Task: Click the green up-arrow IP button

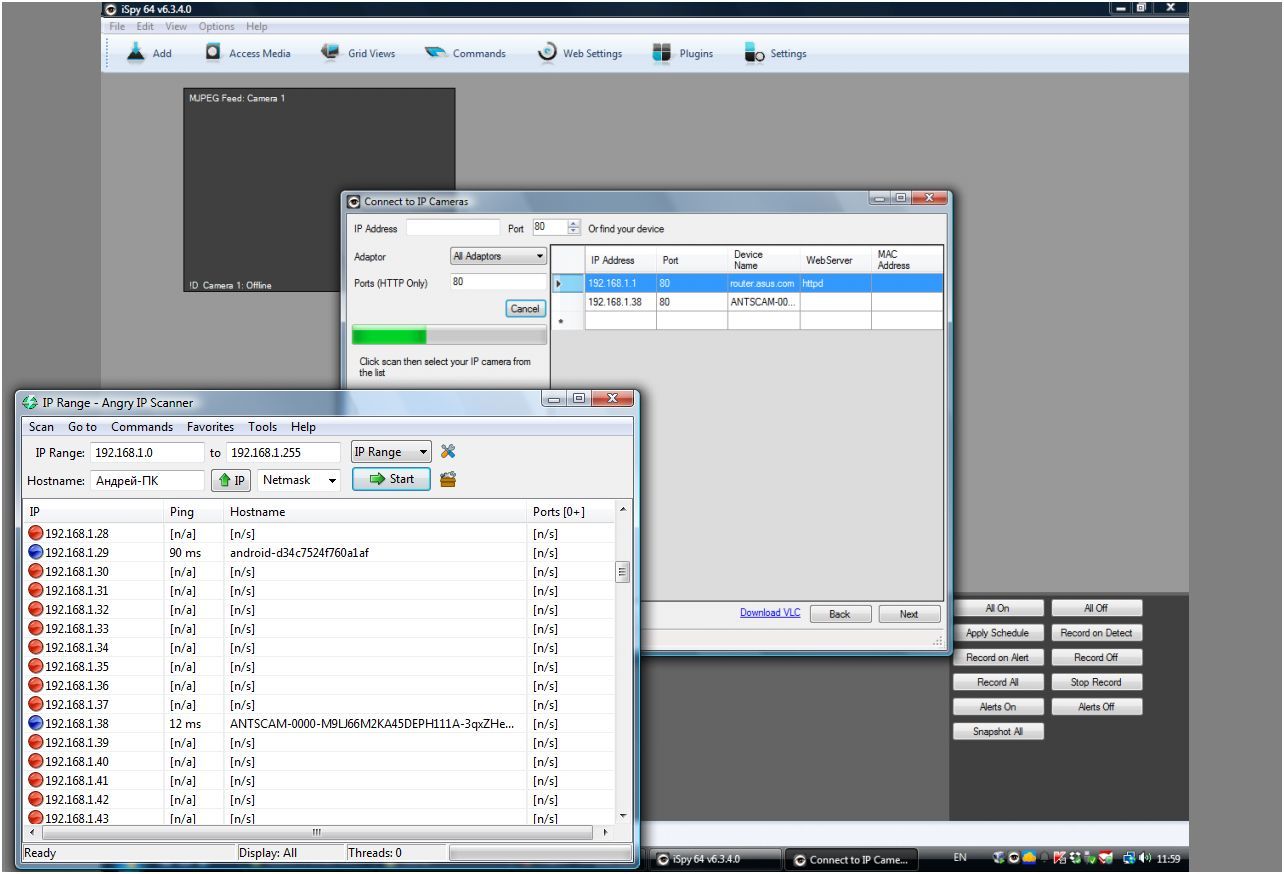Action: pyautogui.click(x=230, y=480)
